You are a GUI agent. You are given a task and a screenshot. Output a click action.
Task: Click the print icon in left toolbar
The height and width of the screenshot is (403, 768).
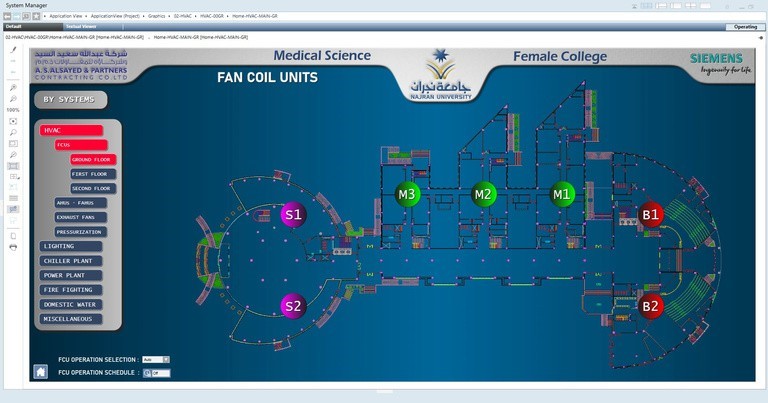pyautogui.click(x=13, y=246)
